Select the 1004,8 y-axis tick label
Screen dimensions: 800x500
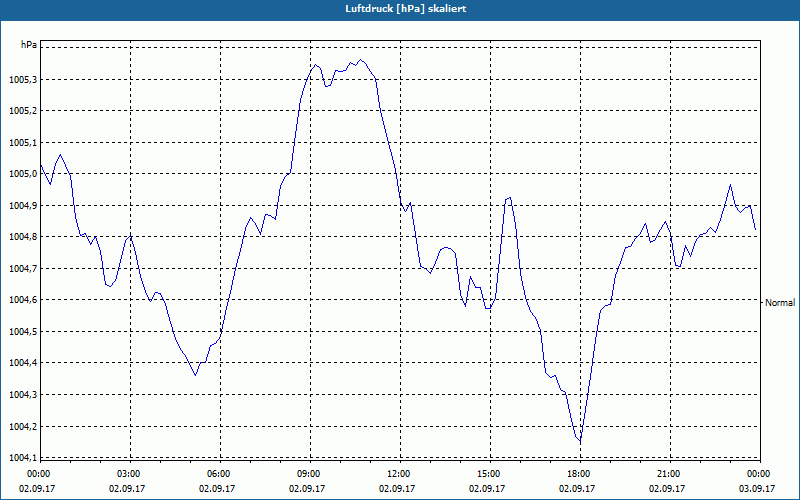pos(23,237)
